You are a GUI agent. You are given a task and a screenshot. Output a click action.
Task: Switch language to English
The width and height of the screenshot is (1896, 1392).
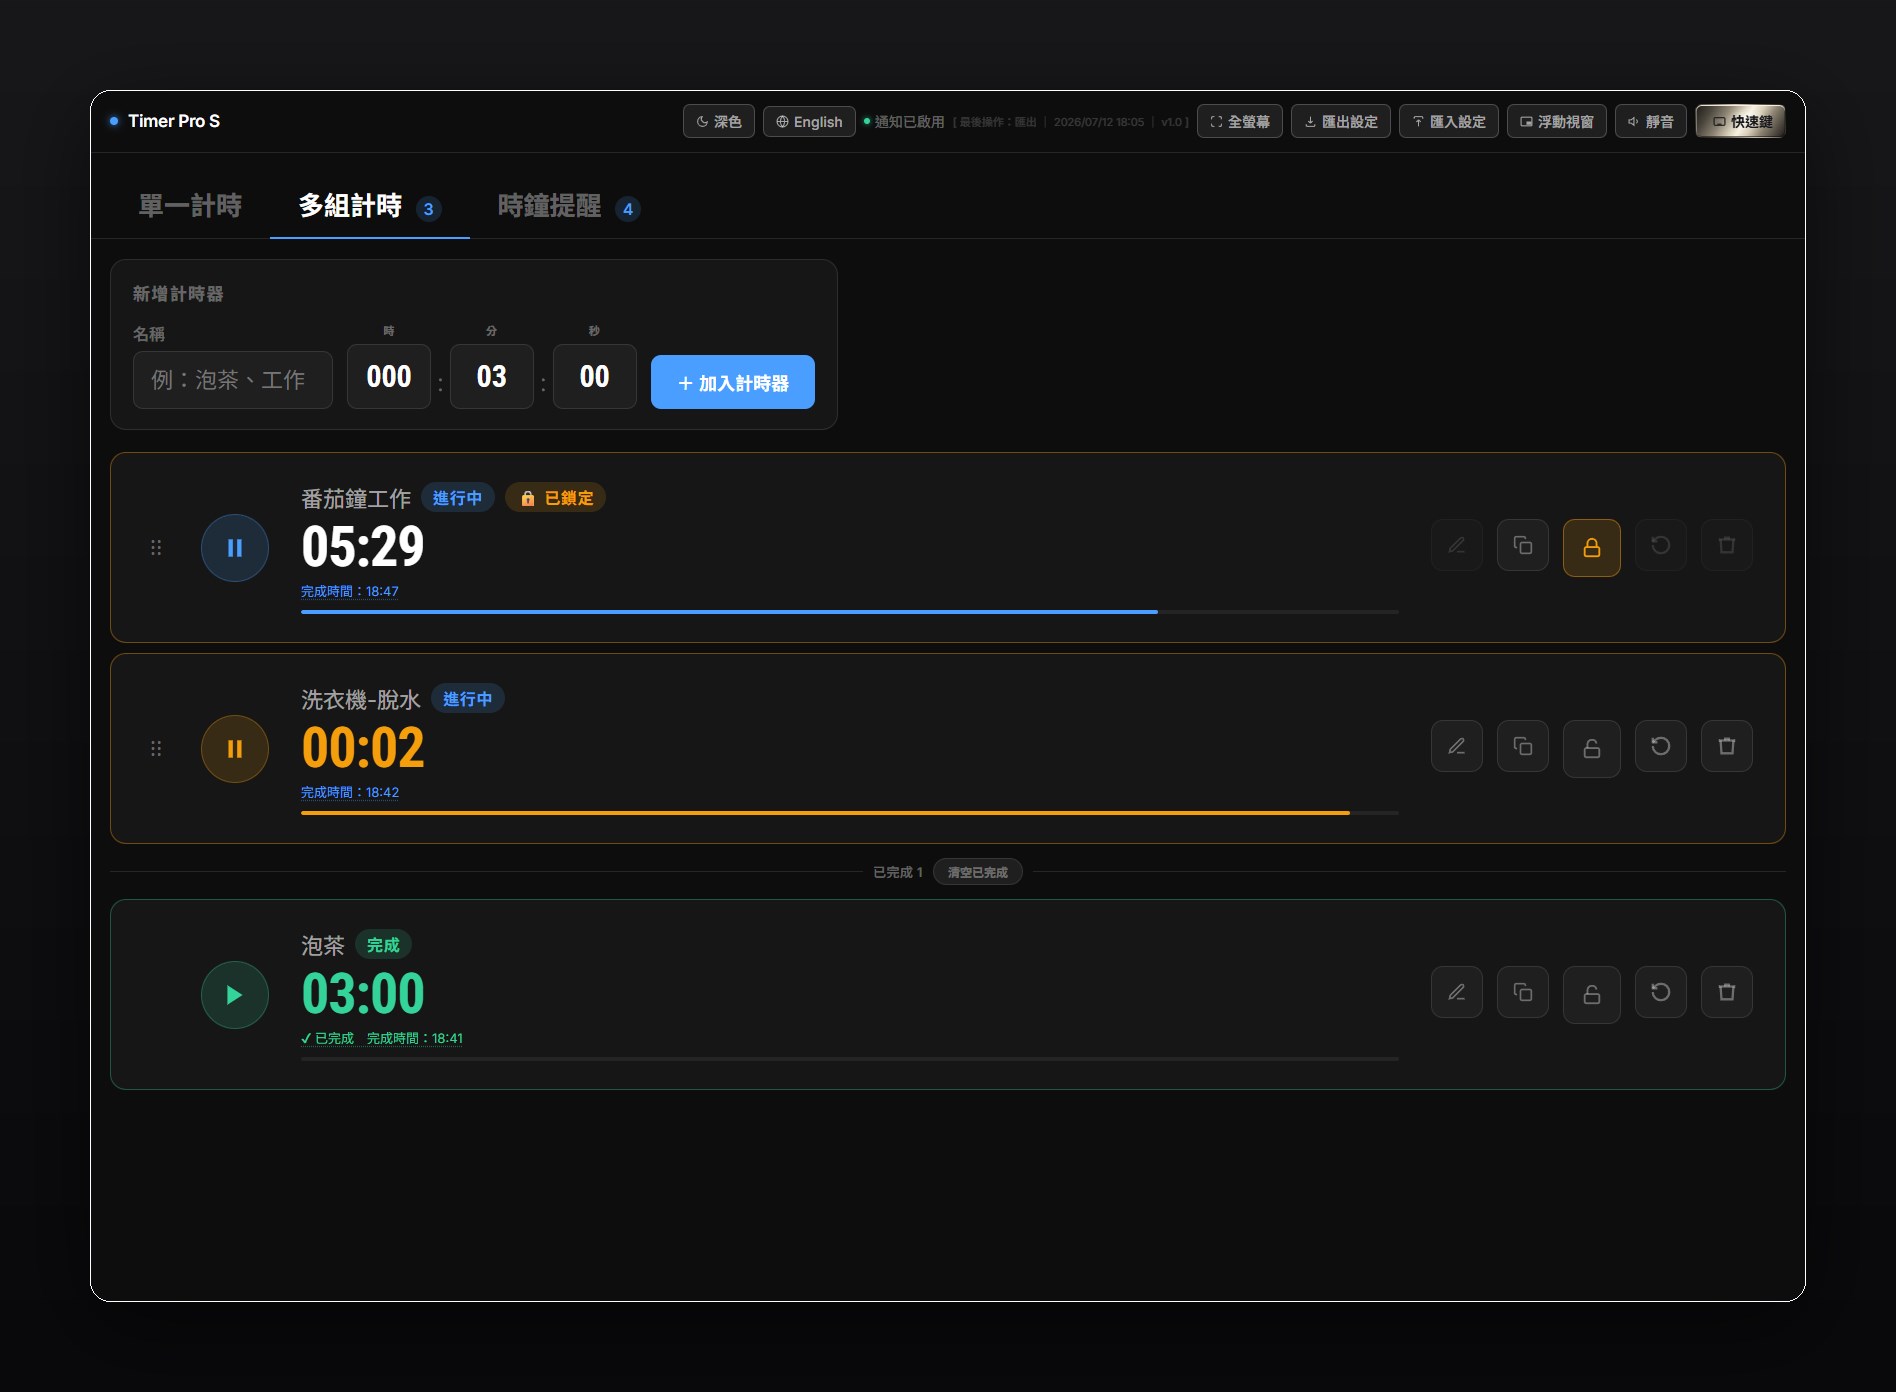click(x=809, y=121)
